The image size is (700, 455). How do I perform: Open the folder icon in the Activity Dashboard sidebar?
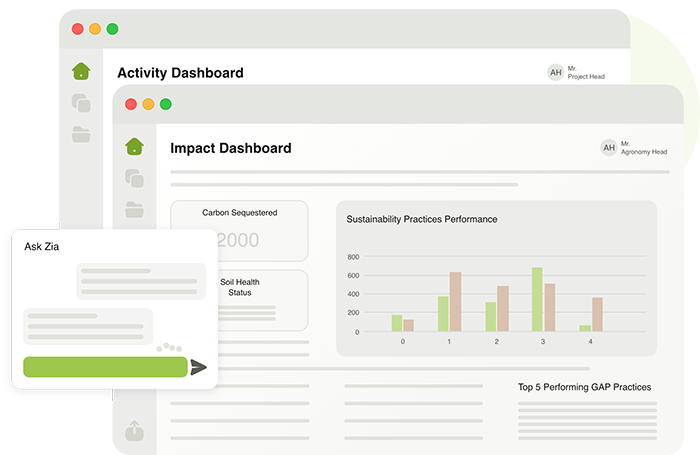[x=81, y=134]
